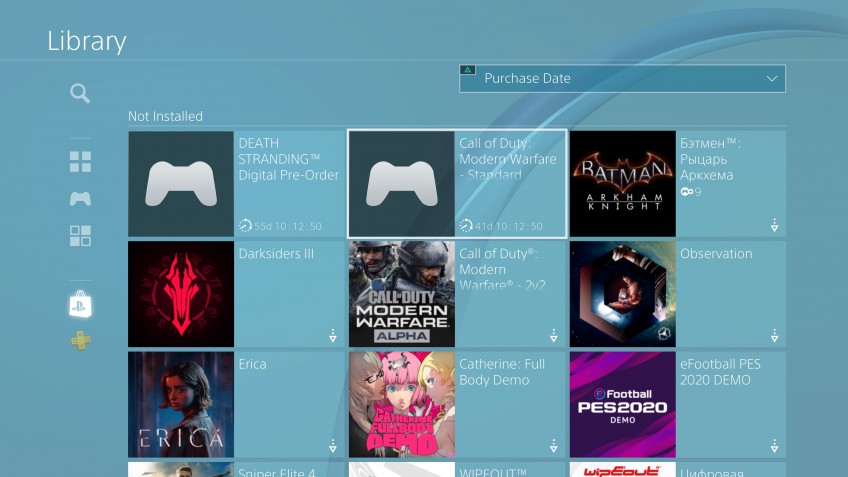The width and height of the screenshot is (848, 477).
Task: Click 'Call of Duty: Modern Warfare - Standard' title
Action: click(x=508, y=159)
